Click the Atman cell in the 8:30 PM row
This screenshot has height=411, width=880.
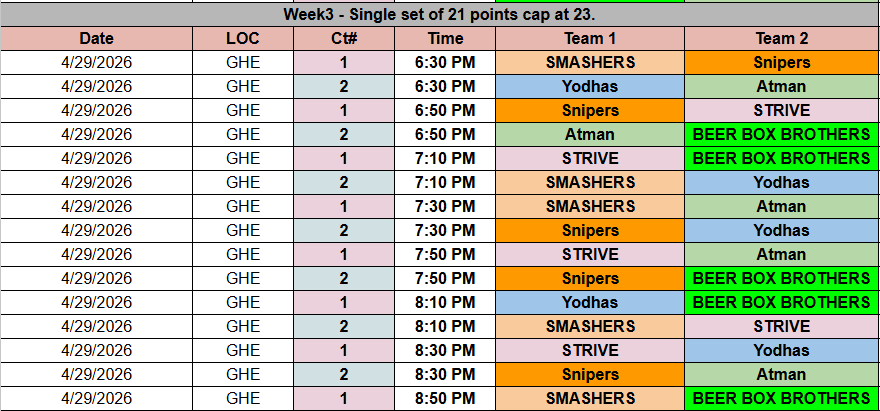coord(782,375)
